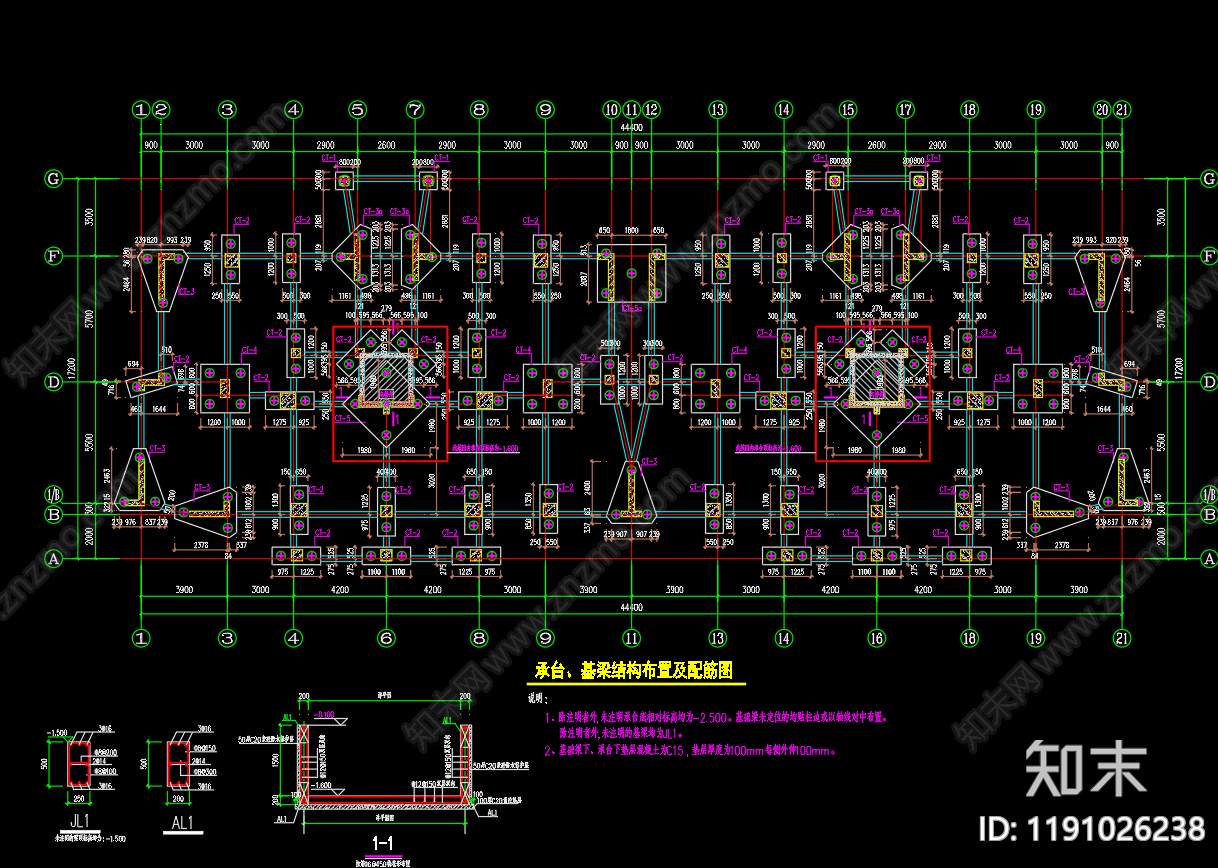Click the top 44400 overall dimension text
1218x868 pixels.
point(630,128)
